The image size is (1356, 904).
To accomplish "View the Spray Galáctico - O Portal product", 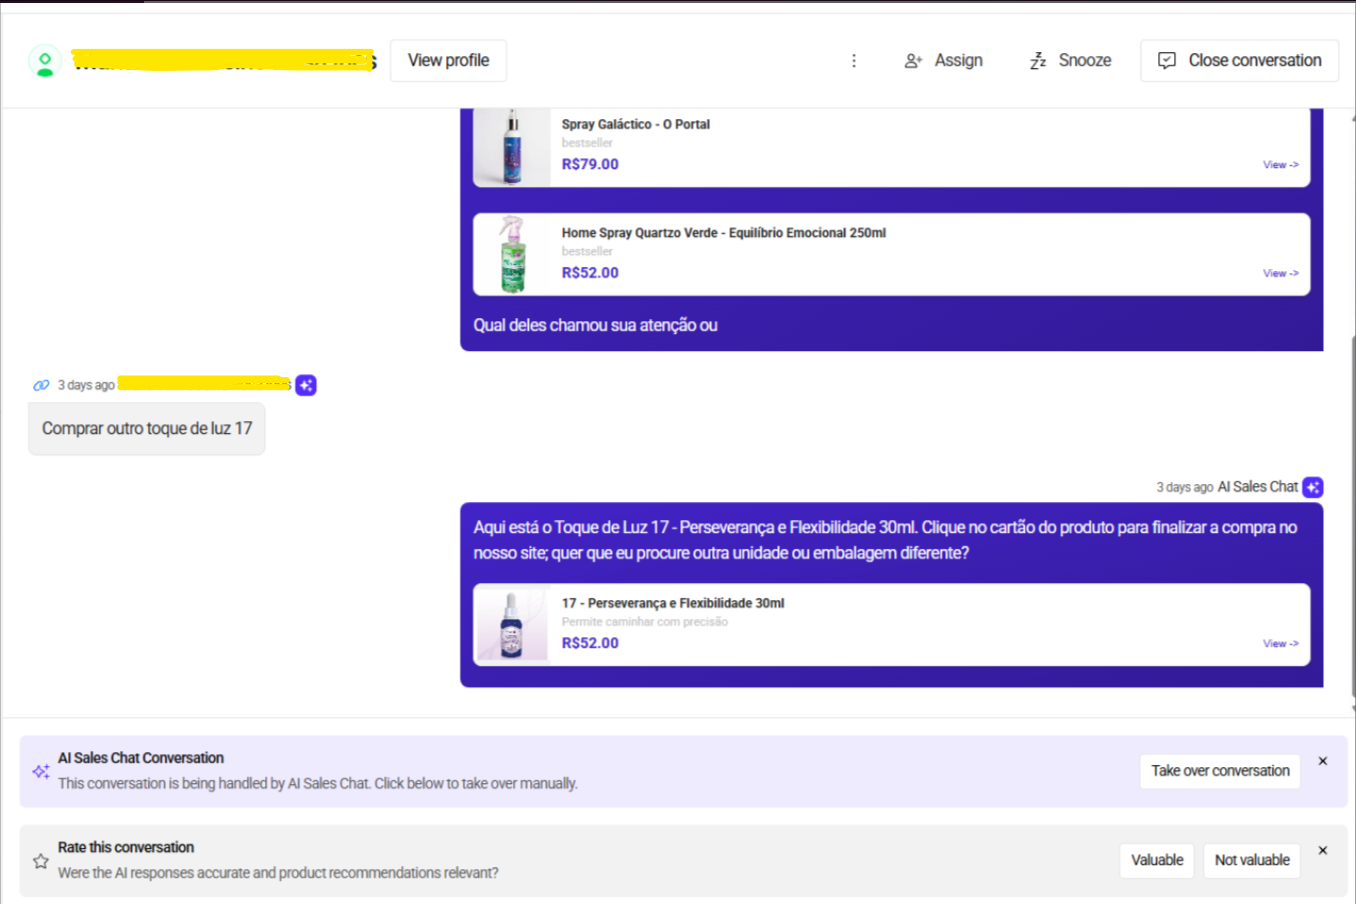I will 1280,165.
